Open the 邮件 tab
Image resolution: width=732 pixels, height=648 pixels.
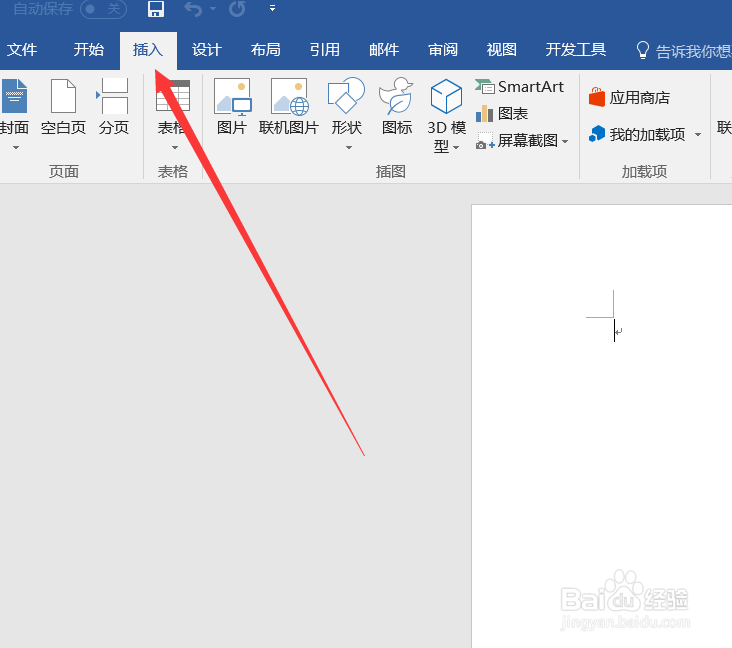tap(384, 49)
